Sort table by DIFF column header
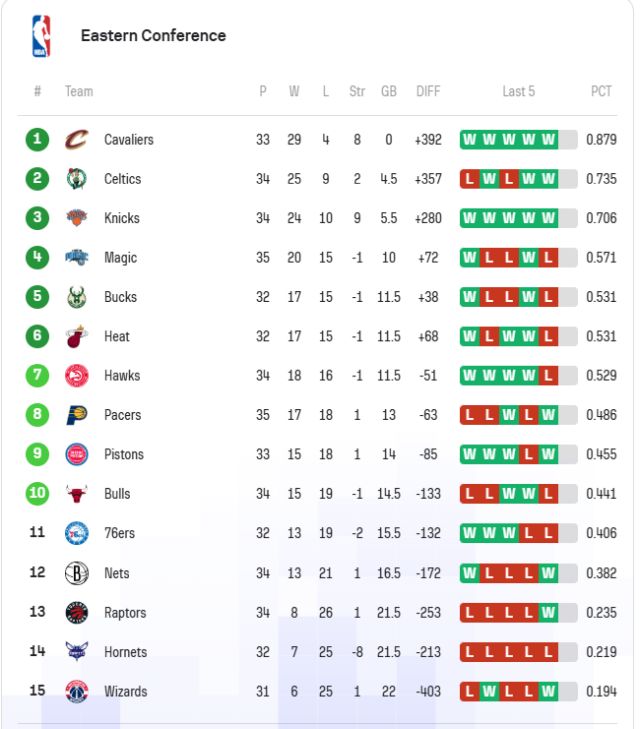Screen dimensions: 640x729 tap(428, 91)
